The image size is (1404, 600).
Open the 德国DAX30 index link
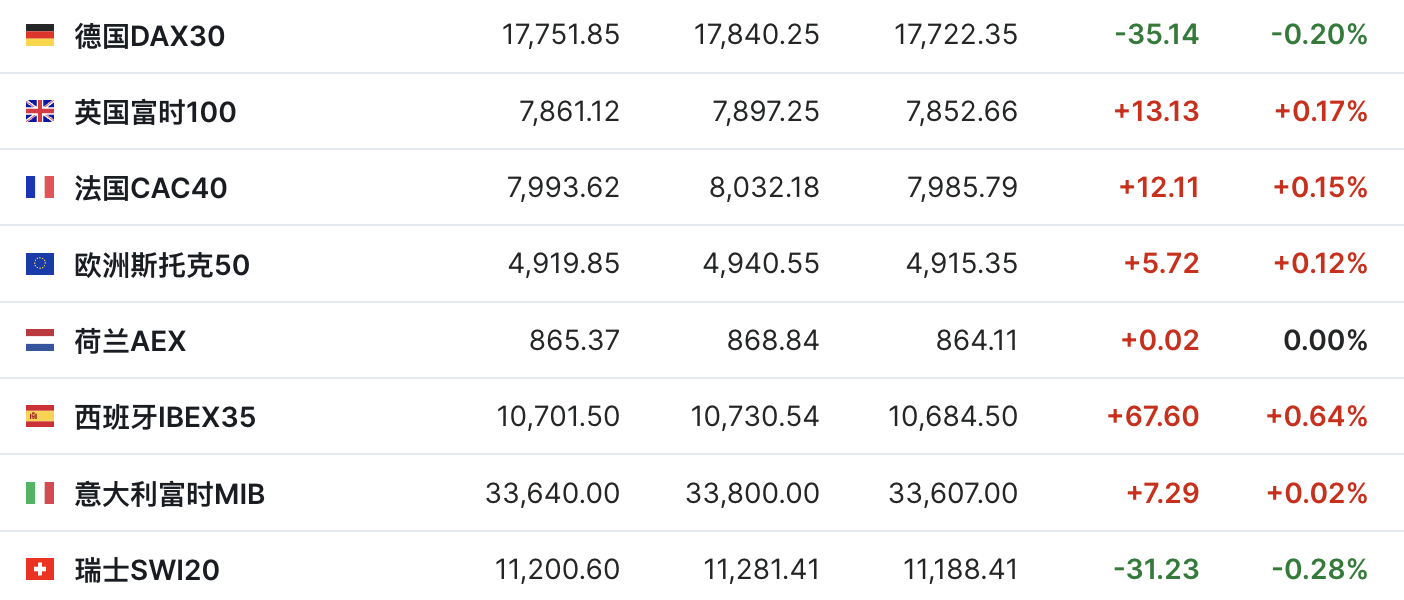(x=150, y=36)
